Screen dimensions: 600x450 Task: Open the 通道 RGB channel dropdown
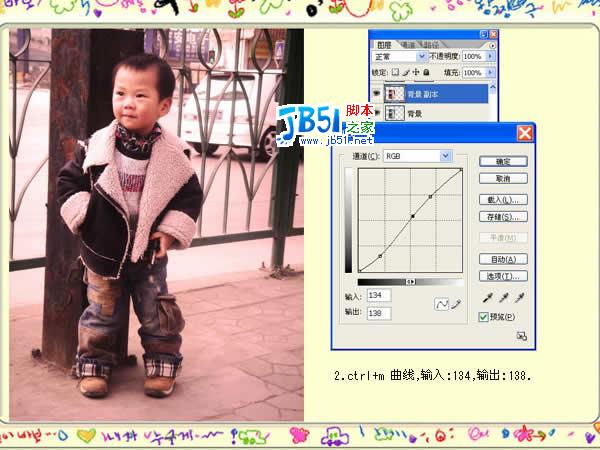(445, 156)
